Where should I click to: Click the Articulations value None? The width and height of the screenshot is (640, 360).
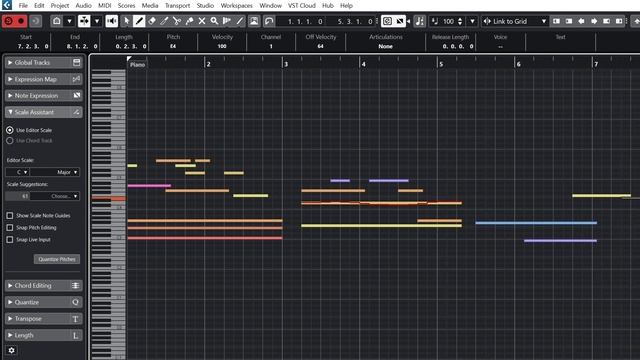click(x=385, y=46)
